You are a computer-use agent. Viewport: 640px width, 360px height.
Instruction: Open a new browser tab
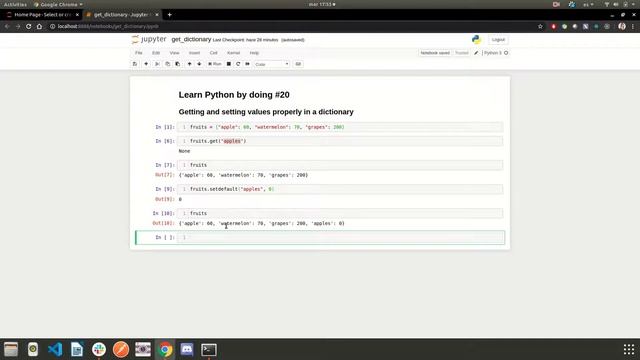click(x=169, y=15)
